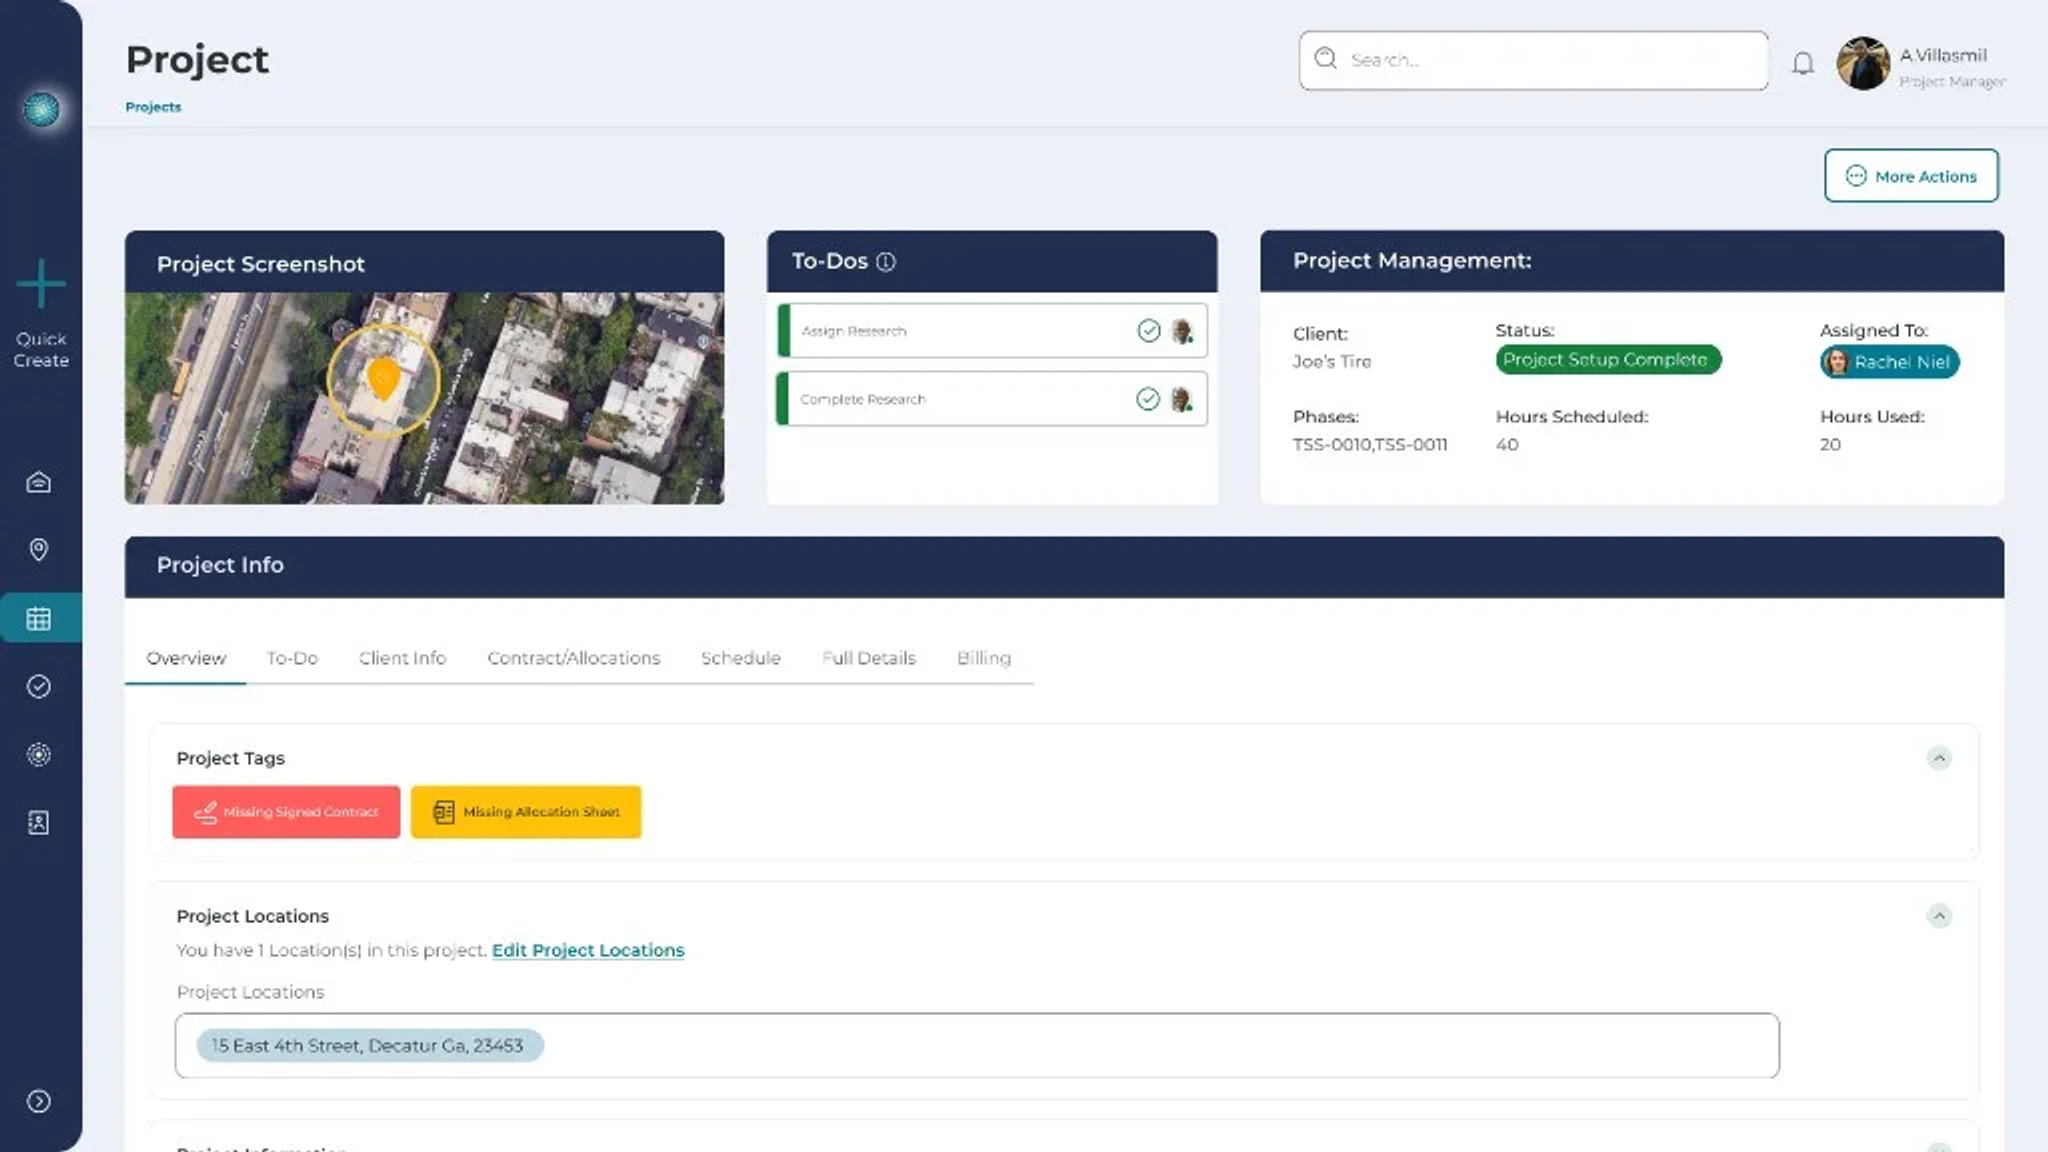Collapse the Project Tags section

click(1939, 758)
